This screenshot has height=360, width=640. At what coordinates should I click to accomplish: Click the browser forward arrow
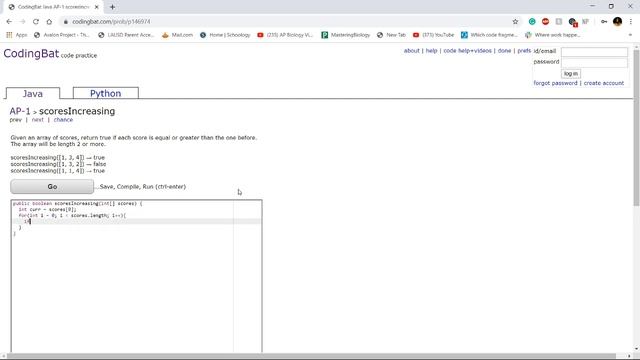click(22, 22)
